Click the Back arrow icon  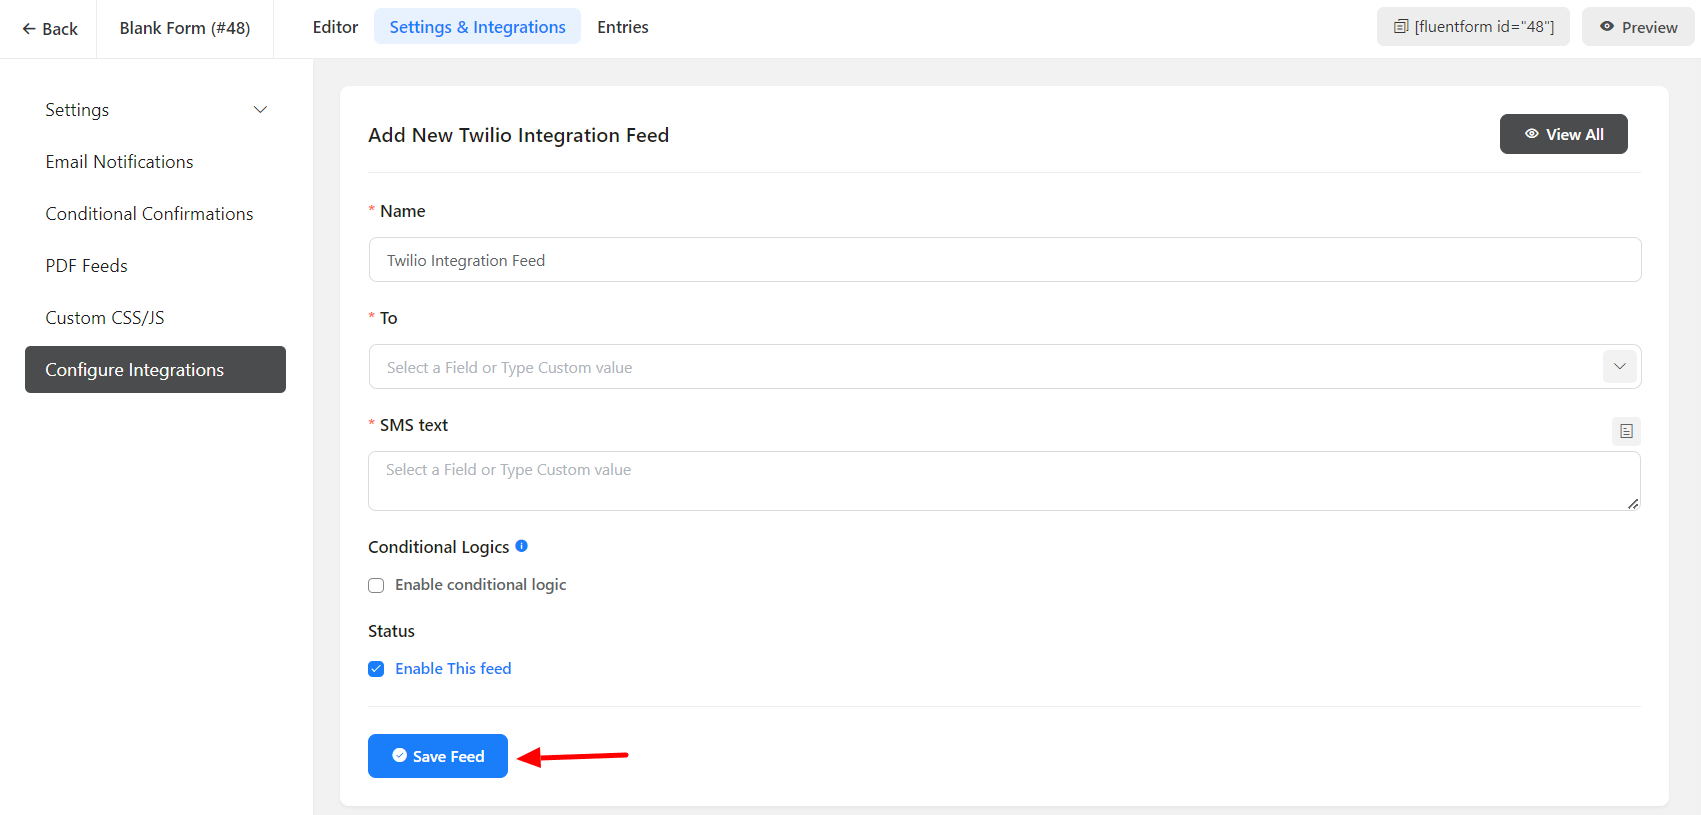[29, 29]
